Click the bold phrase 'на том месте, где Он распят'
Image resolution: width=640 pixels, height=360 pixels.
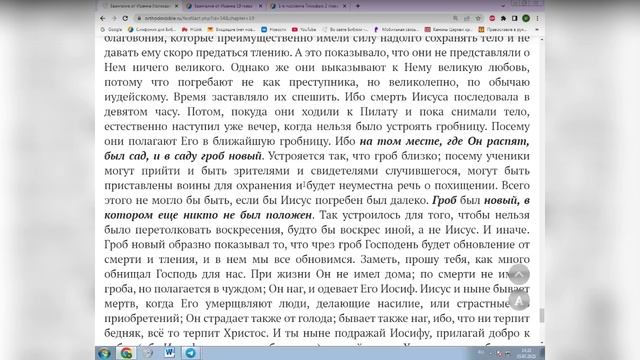coord(444,141)
